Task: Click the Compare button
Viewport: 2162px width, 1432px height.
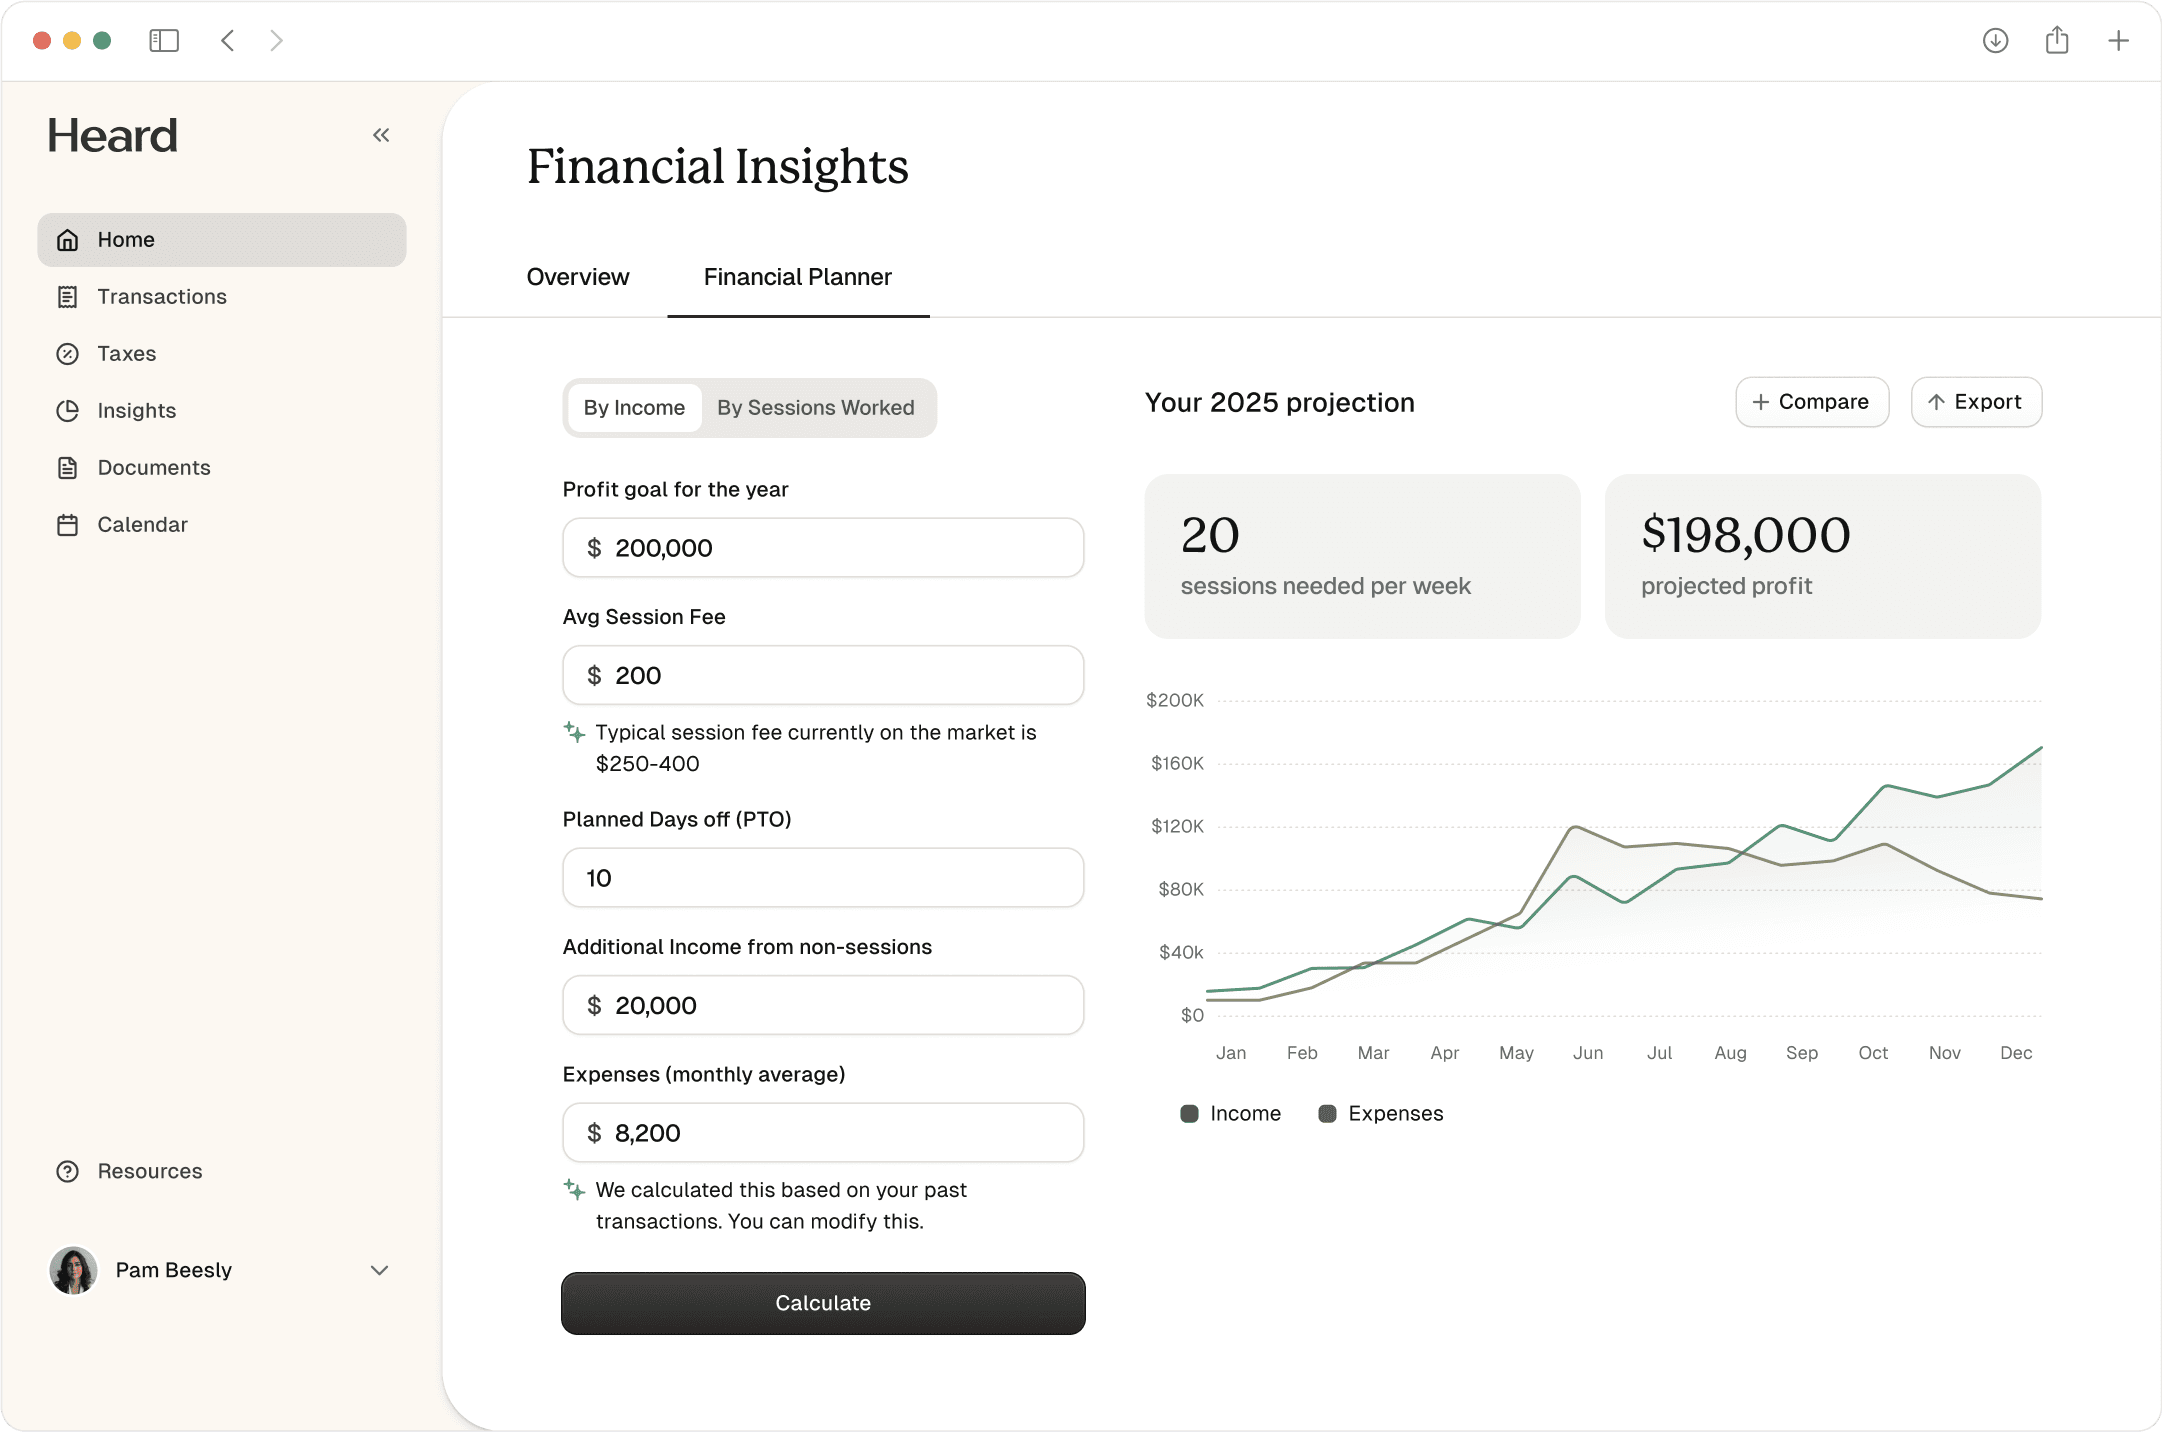Action: pos(1811,402)
